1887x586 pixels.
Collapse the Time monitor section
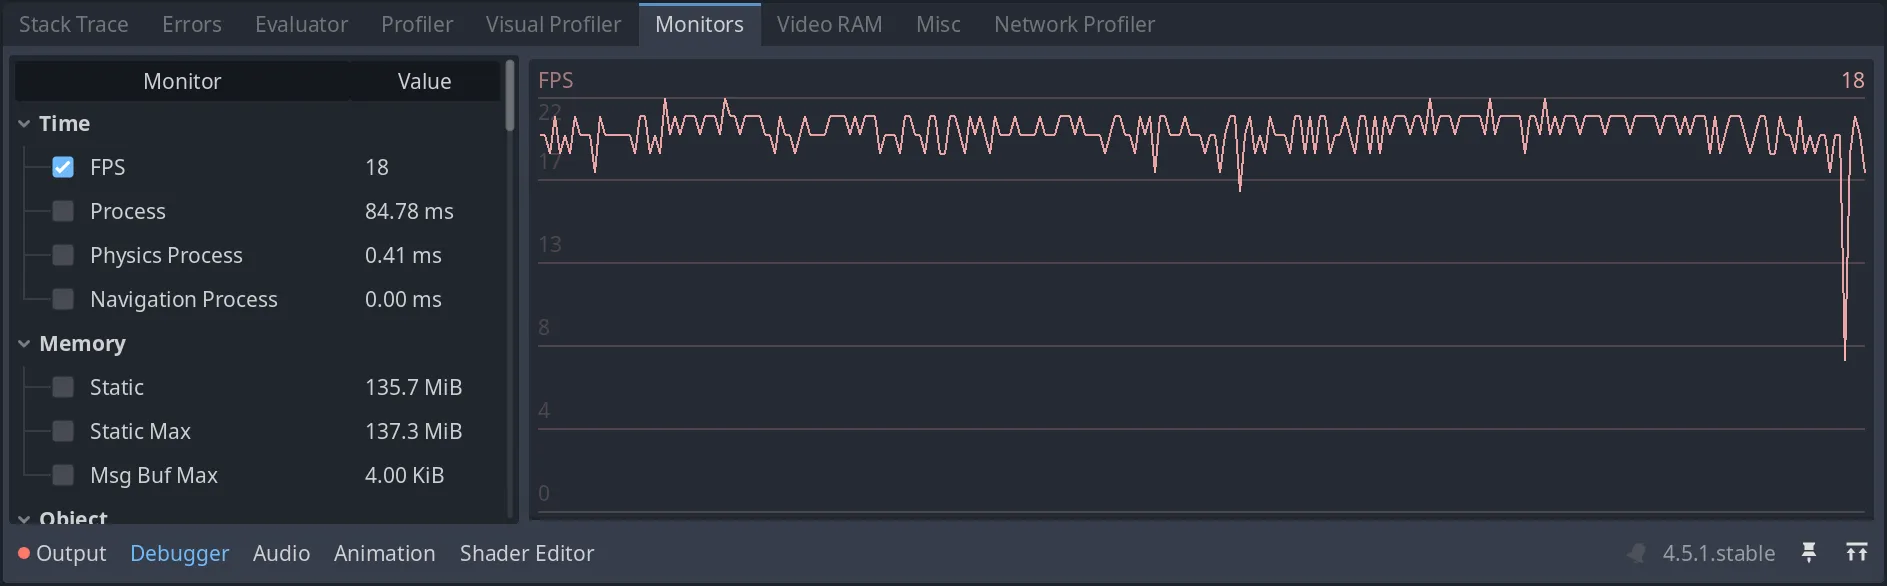click(23, 123)
